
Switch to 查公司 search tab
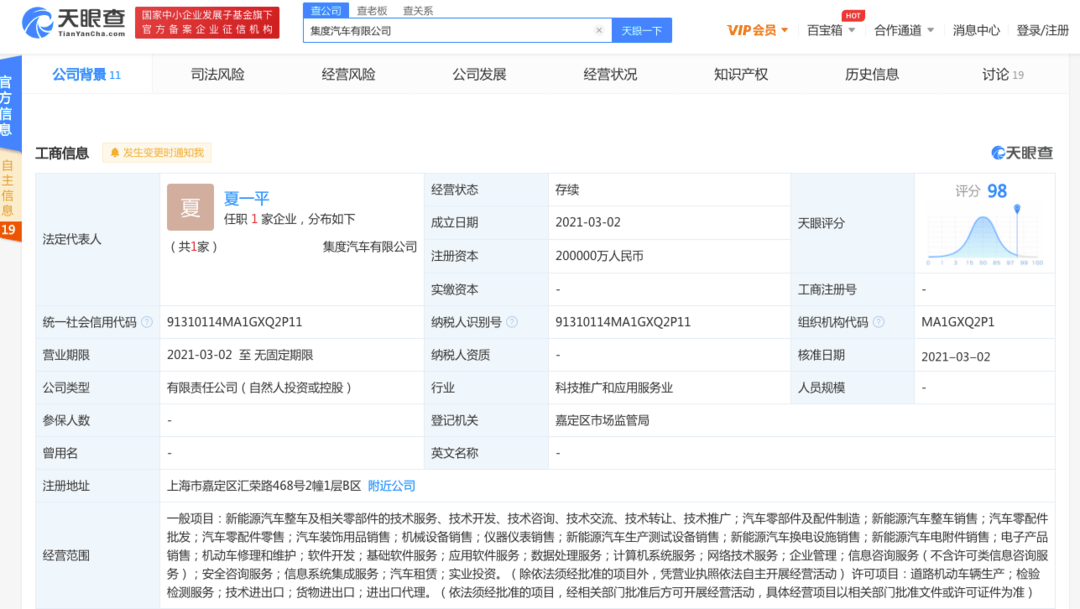pos(326,10)
